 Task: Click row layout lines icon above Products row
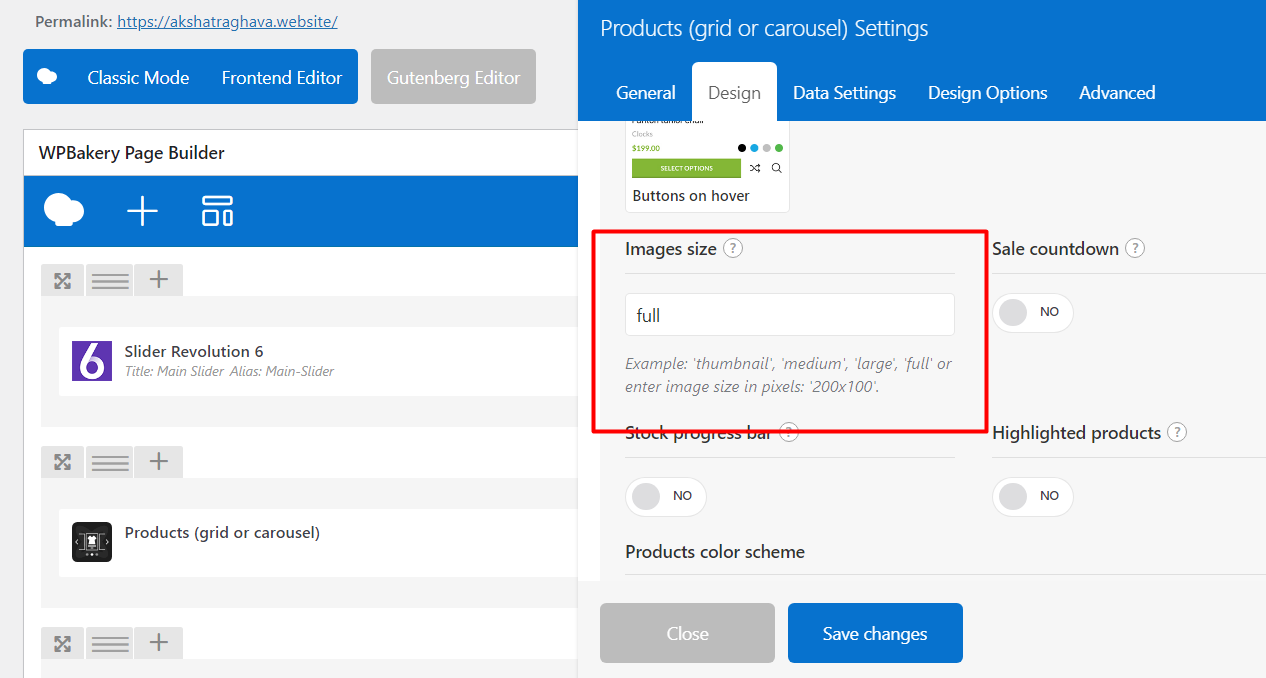click(110, 462)
